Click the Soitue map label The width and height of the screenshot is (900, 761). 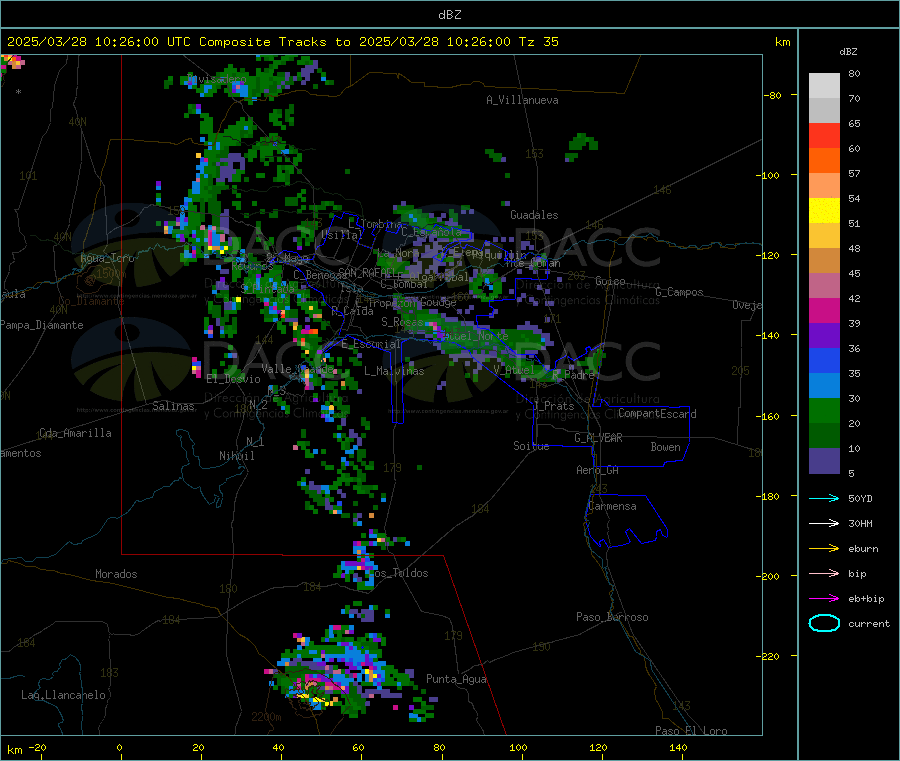pyautogui.click(x=531, y=446)
